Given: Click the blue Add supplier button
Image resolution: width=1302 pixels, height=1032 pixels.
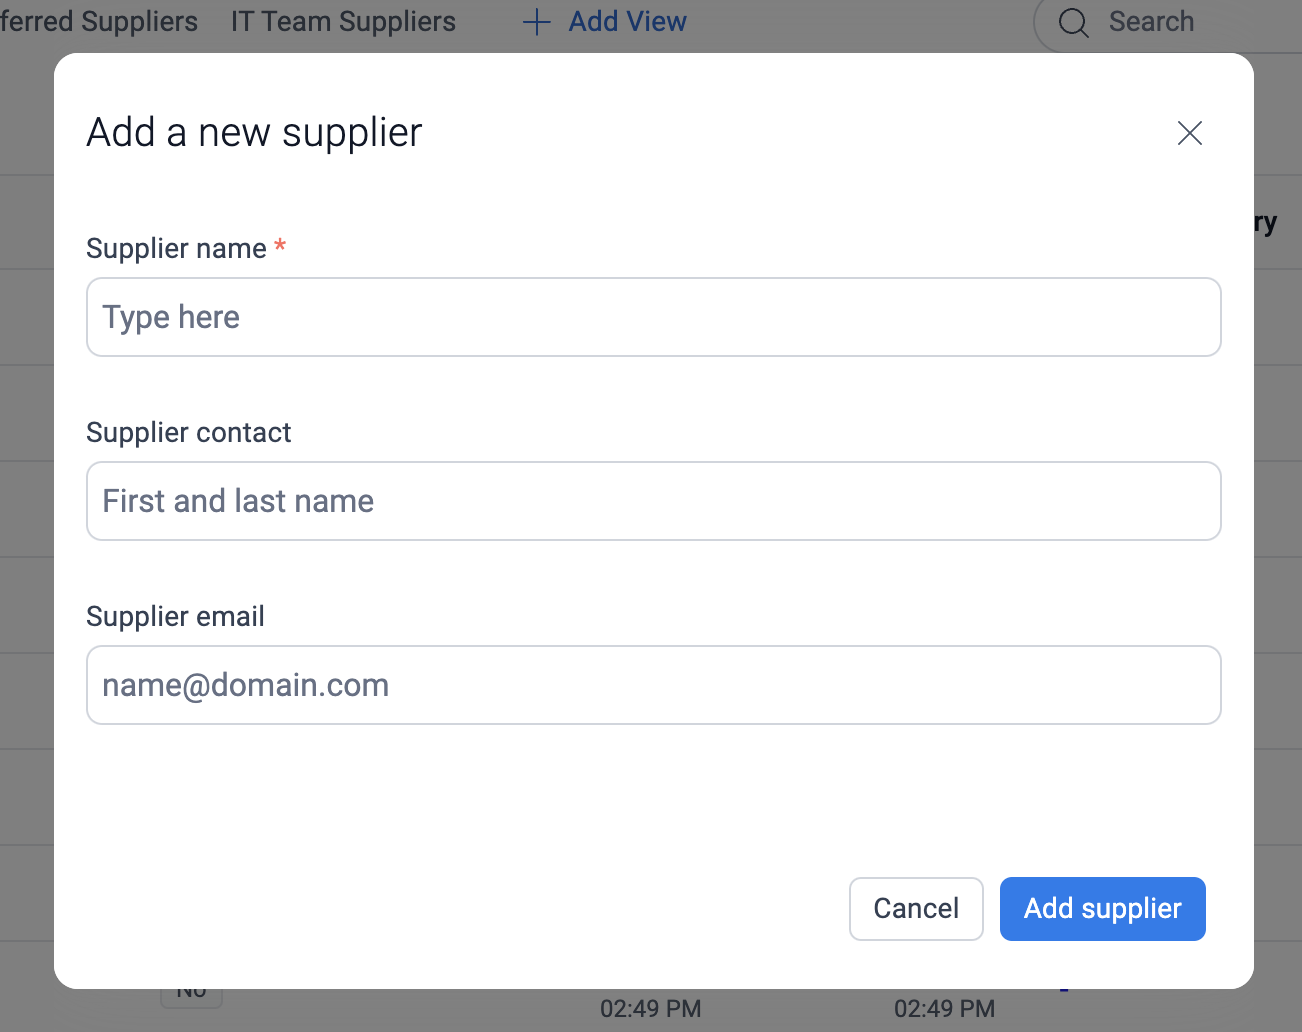Looking at the screenshot, I should click(1102, 908).
